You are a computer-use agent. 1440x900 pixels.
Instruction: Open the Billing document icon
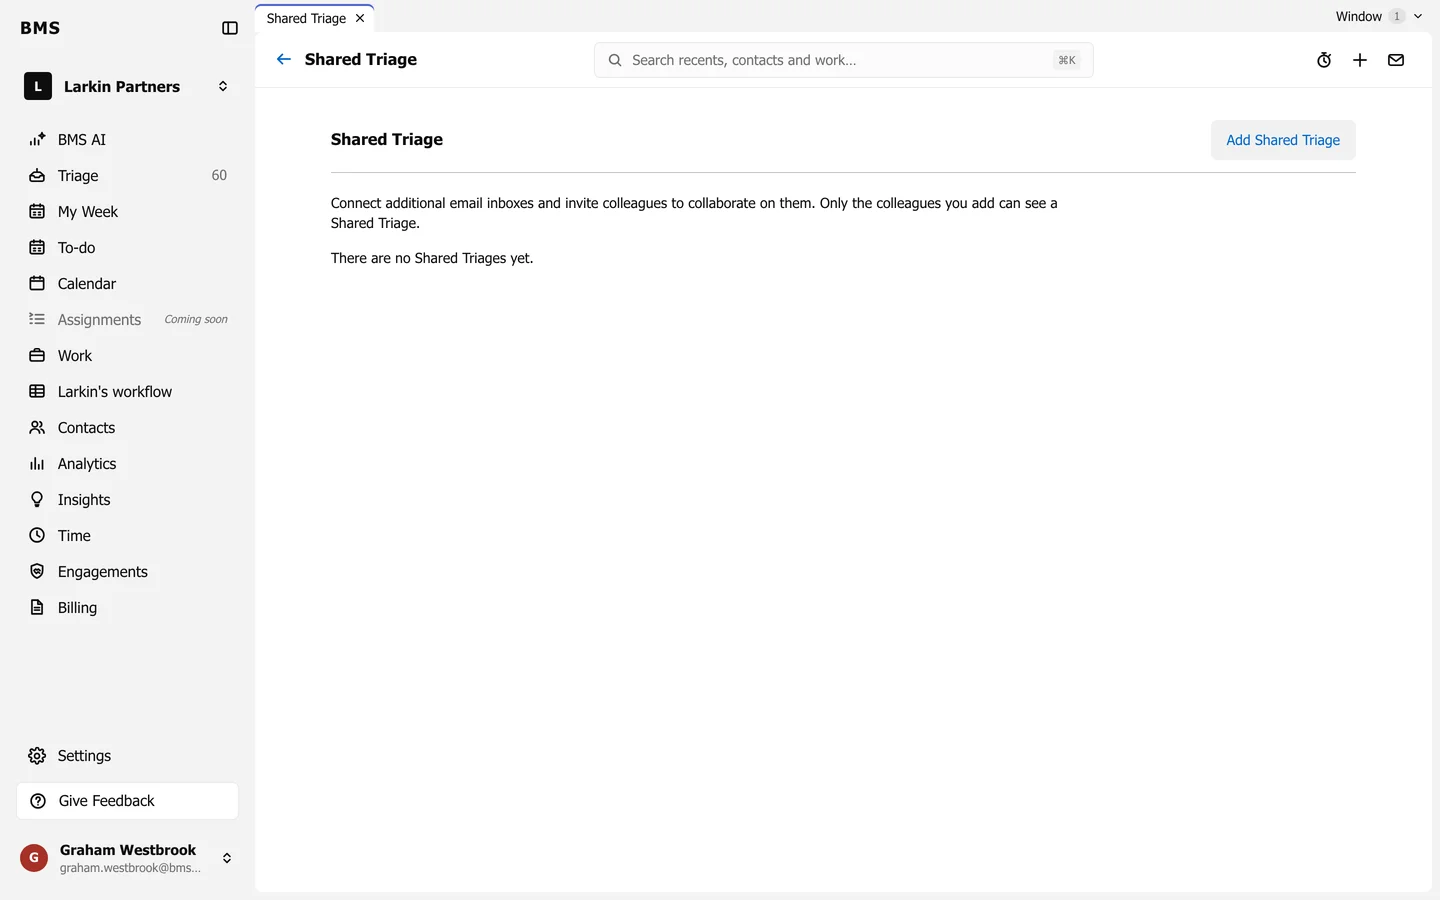pyautogui.click(x=37, y=608)
